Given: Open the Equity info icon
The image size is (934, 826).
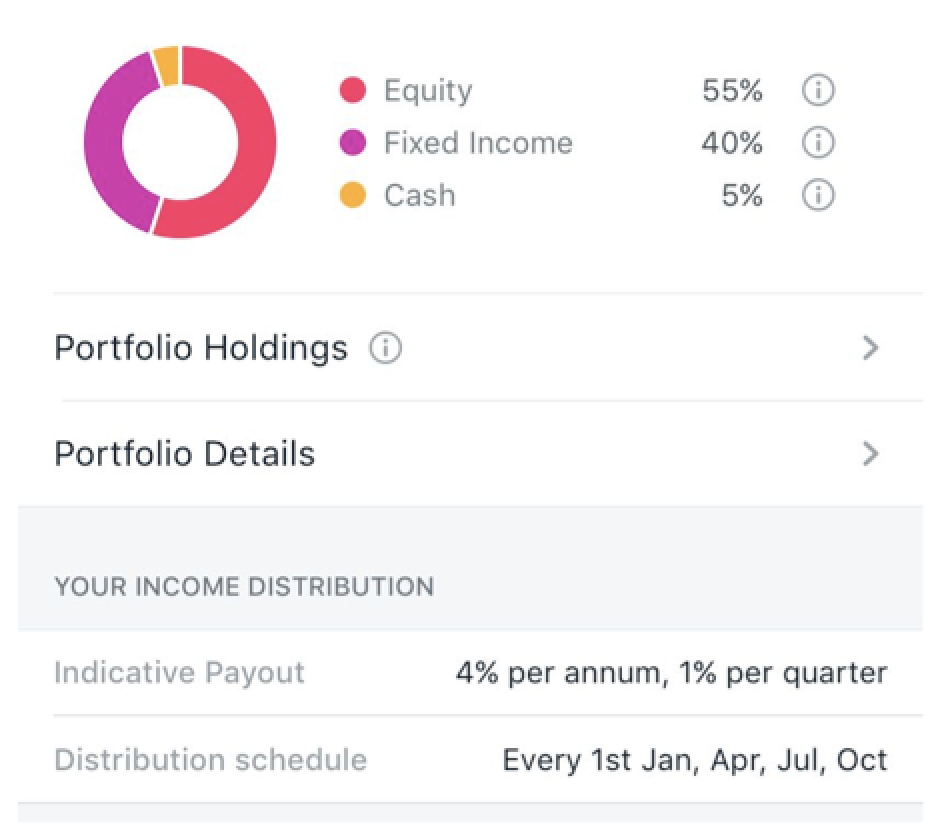Looking at the screenshot, I should pos(818,91).
